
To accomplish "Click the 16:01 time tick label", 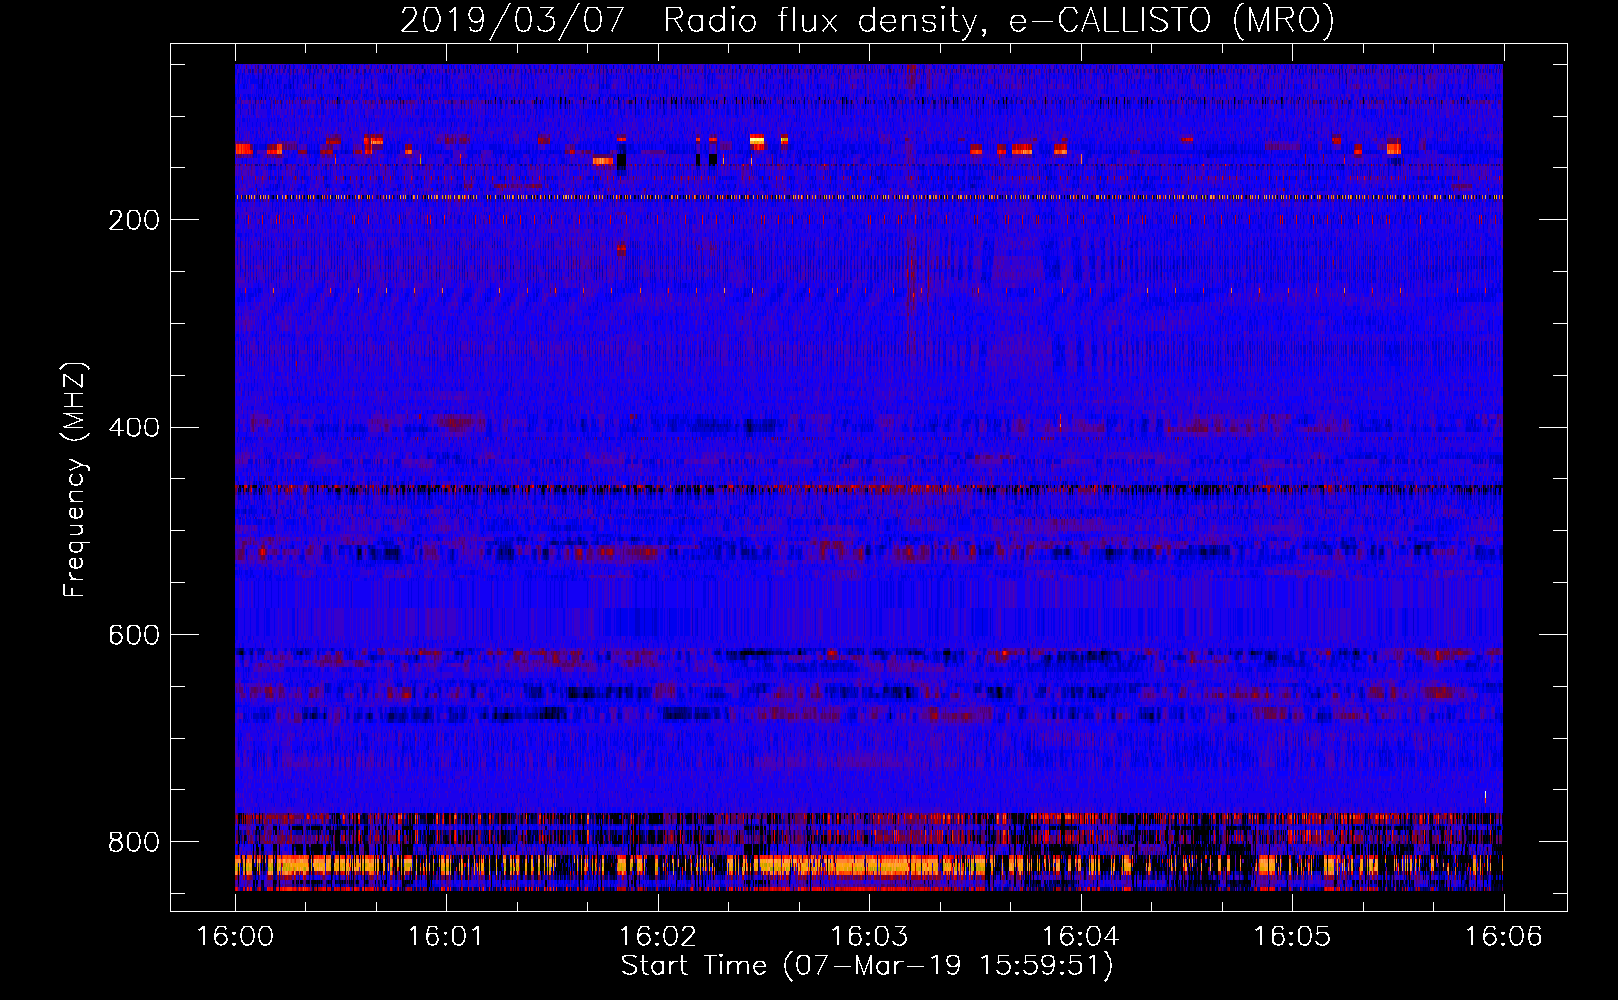I will click(446, 937).
